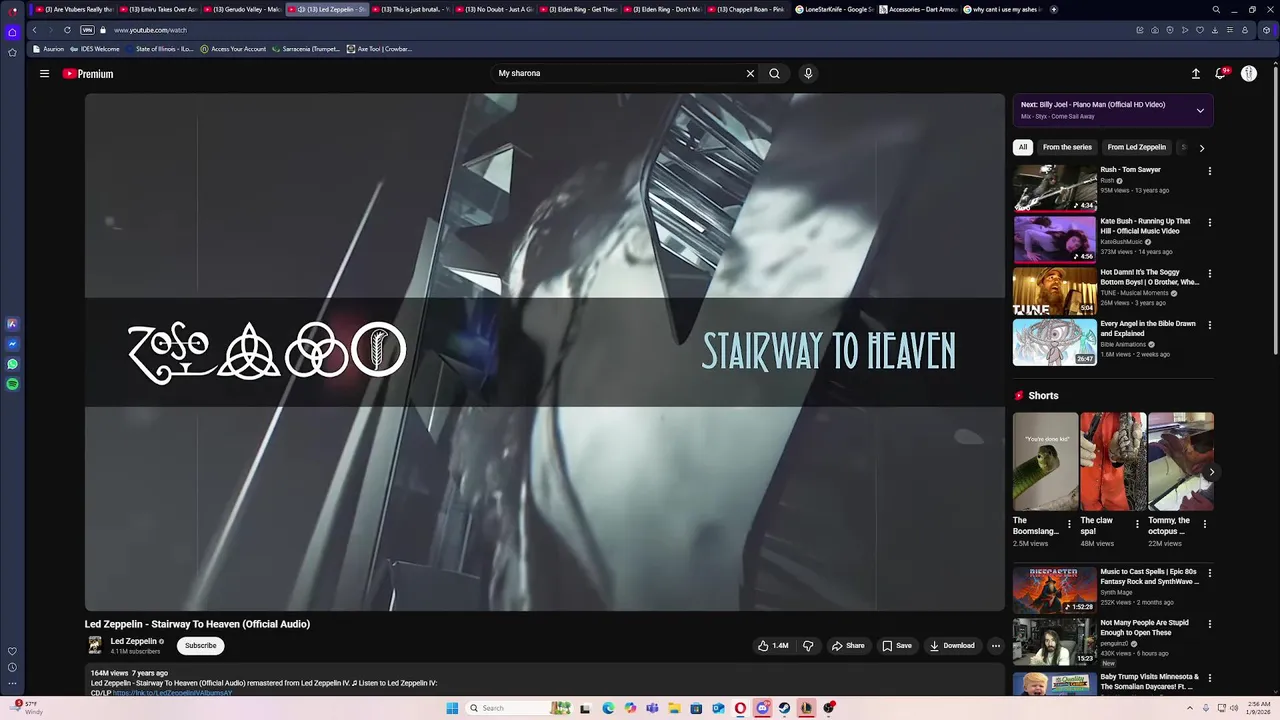The width and height of the screenshot is (1280, 720).
Task: Open options for The claw spa short
Action: point(1136,524)
